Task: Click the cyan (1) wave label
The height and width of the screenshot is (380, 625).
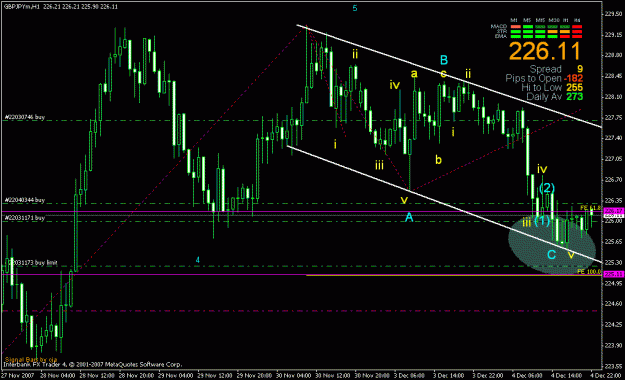Action: point(542,221)
